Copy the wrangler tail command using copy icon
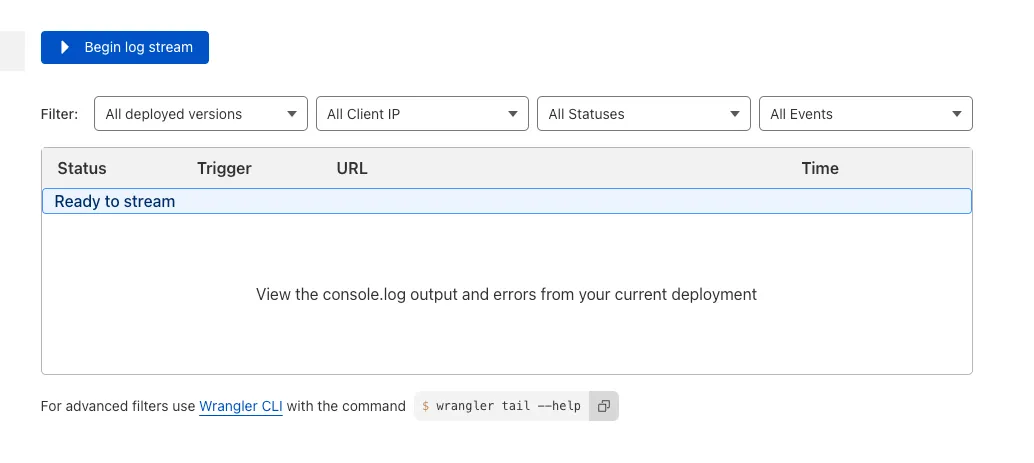Screen dimensions: 1034x463 coord(603,406)
